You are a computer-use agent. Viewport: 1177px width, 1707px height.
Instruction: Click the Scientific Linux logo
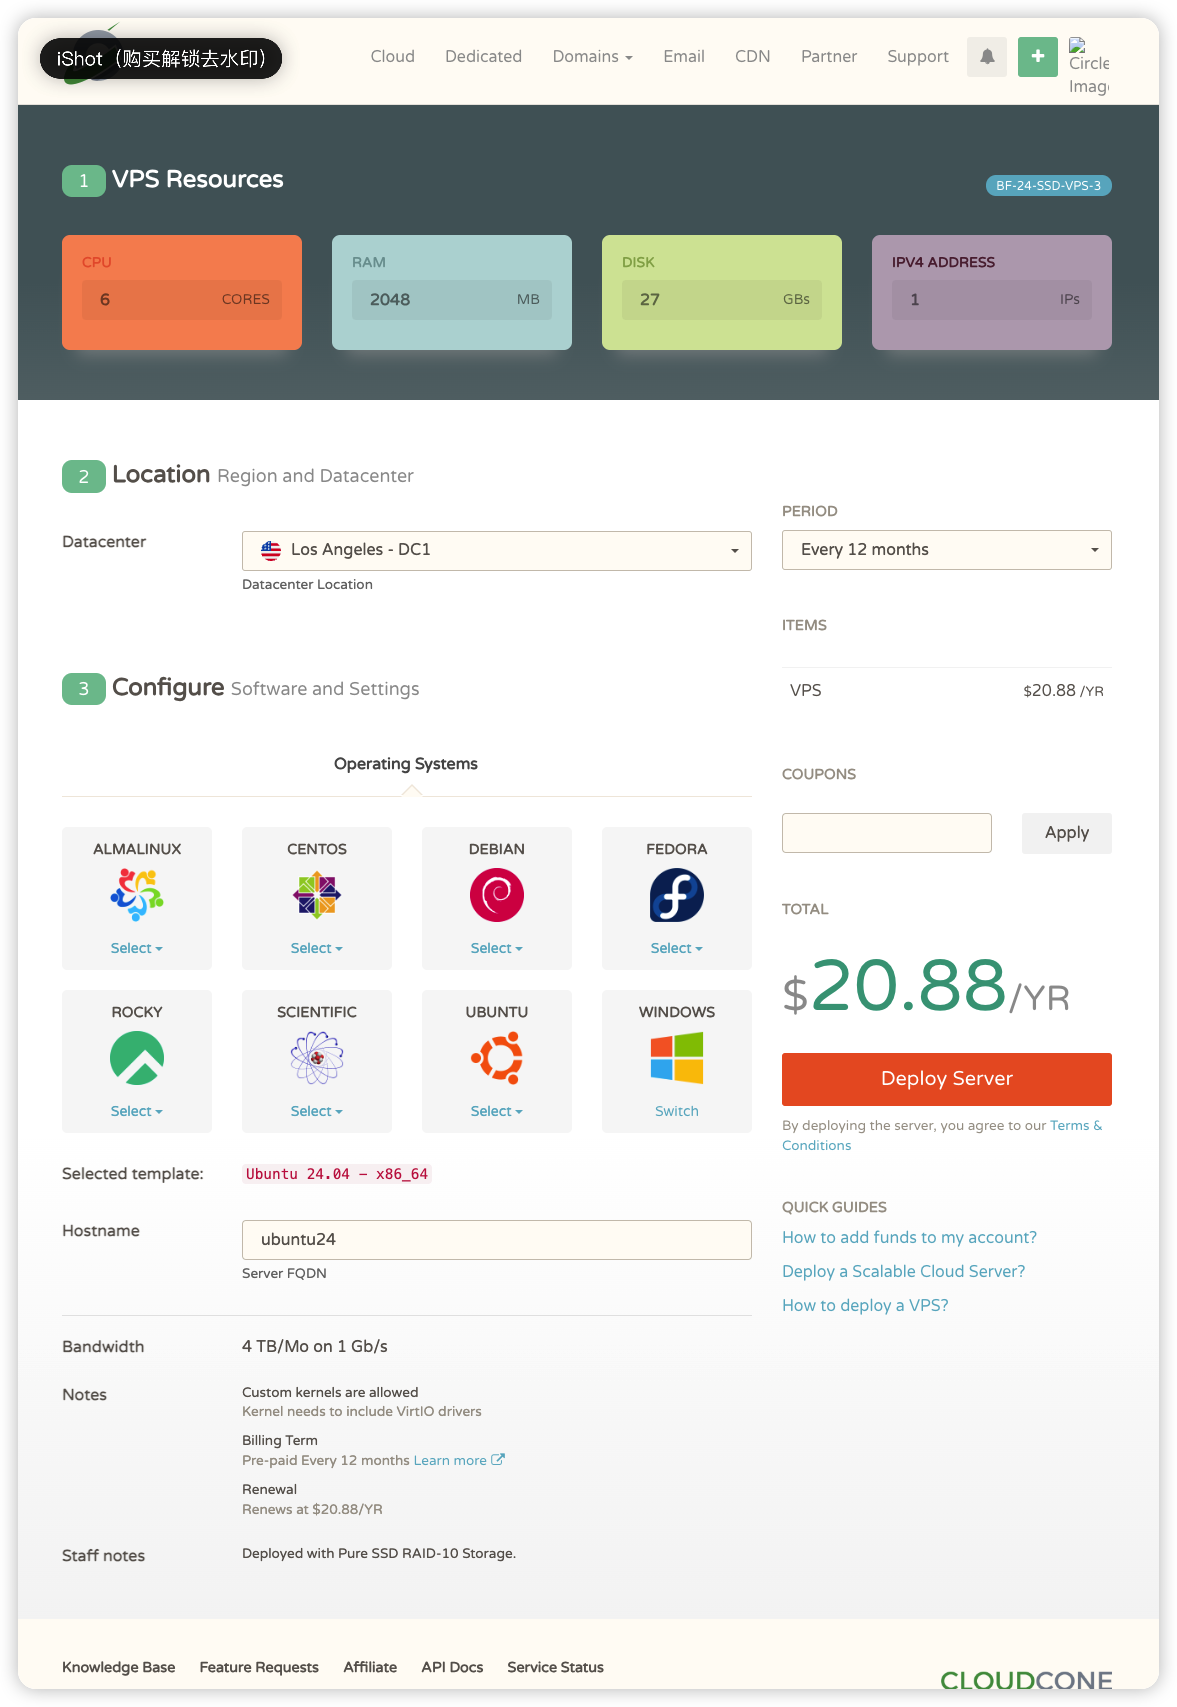(317, 1058)
